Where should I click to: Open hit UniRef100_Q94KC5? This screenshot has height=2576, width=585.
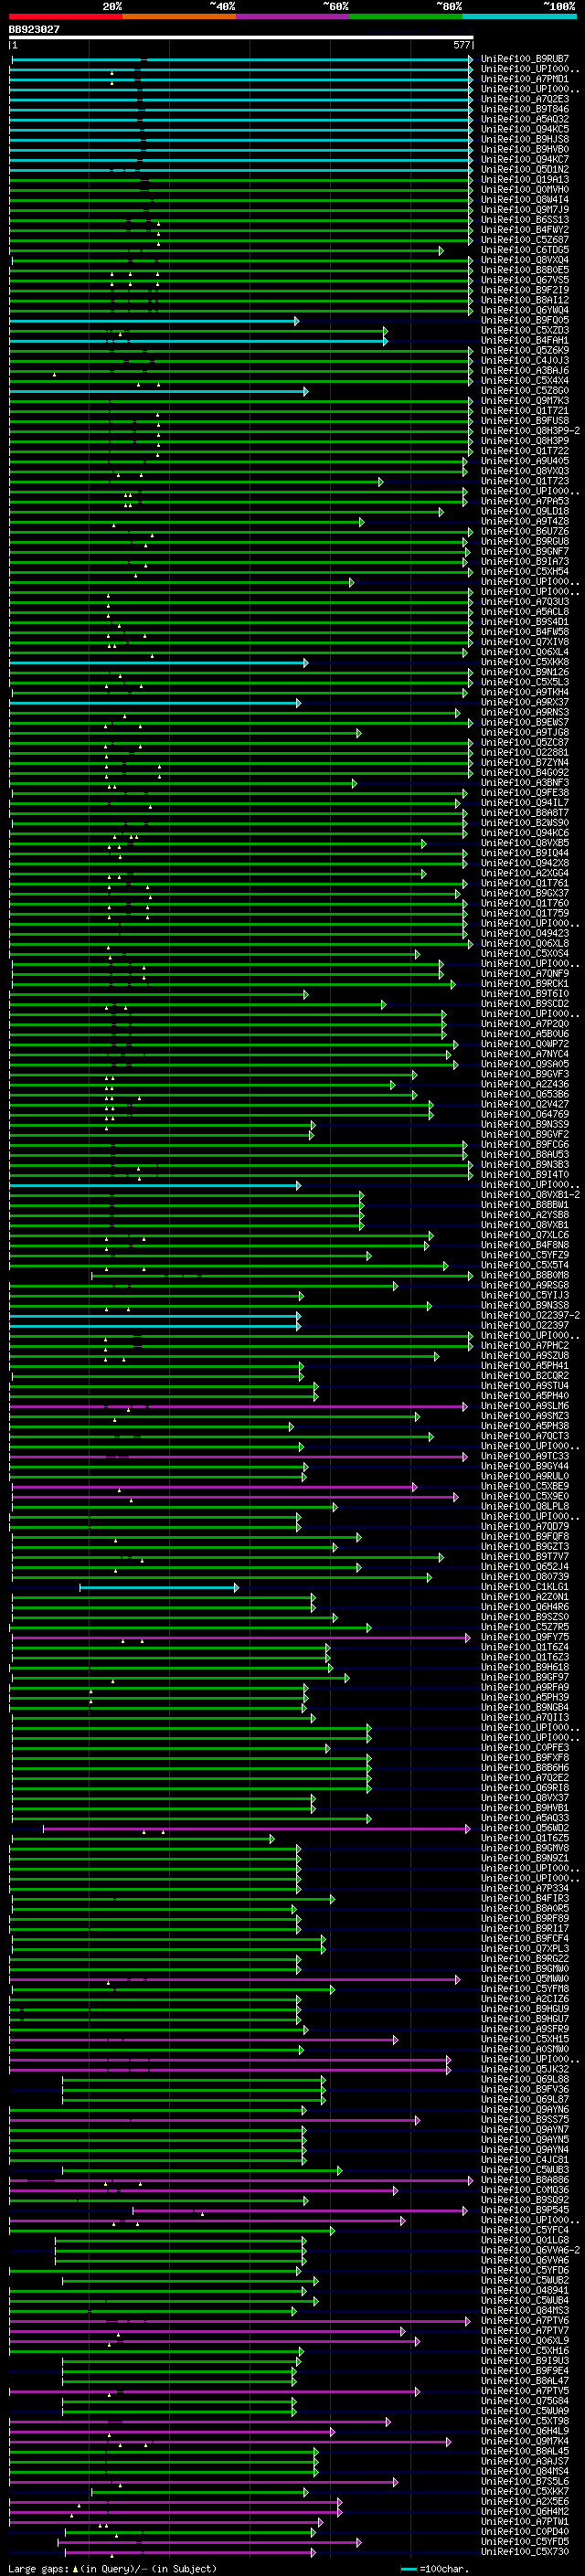tap(524, 129)
